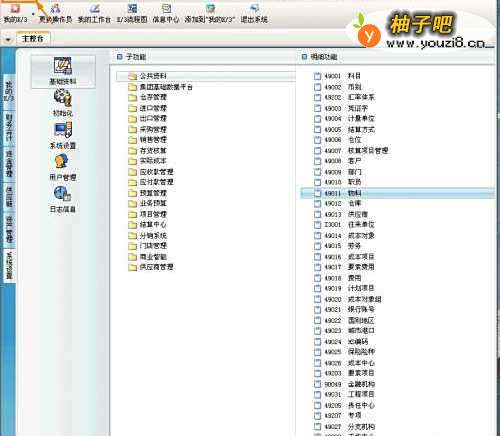Click the 退出系统 toolbar icon

click(x=254, y=13)
